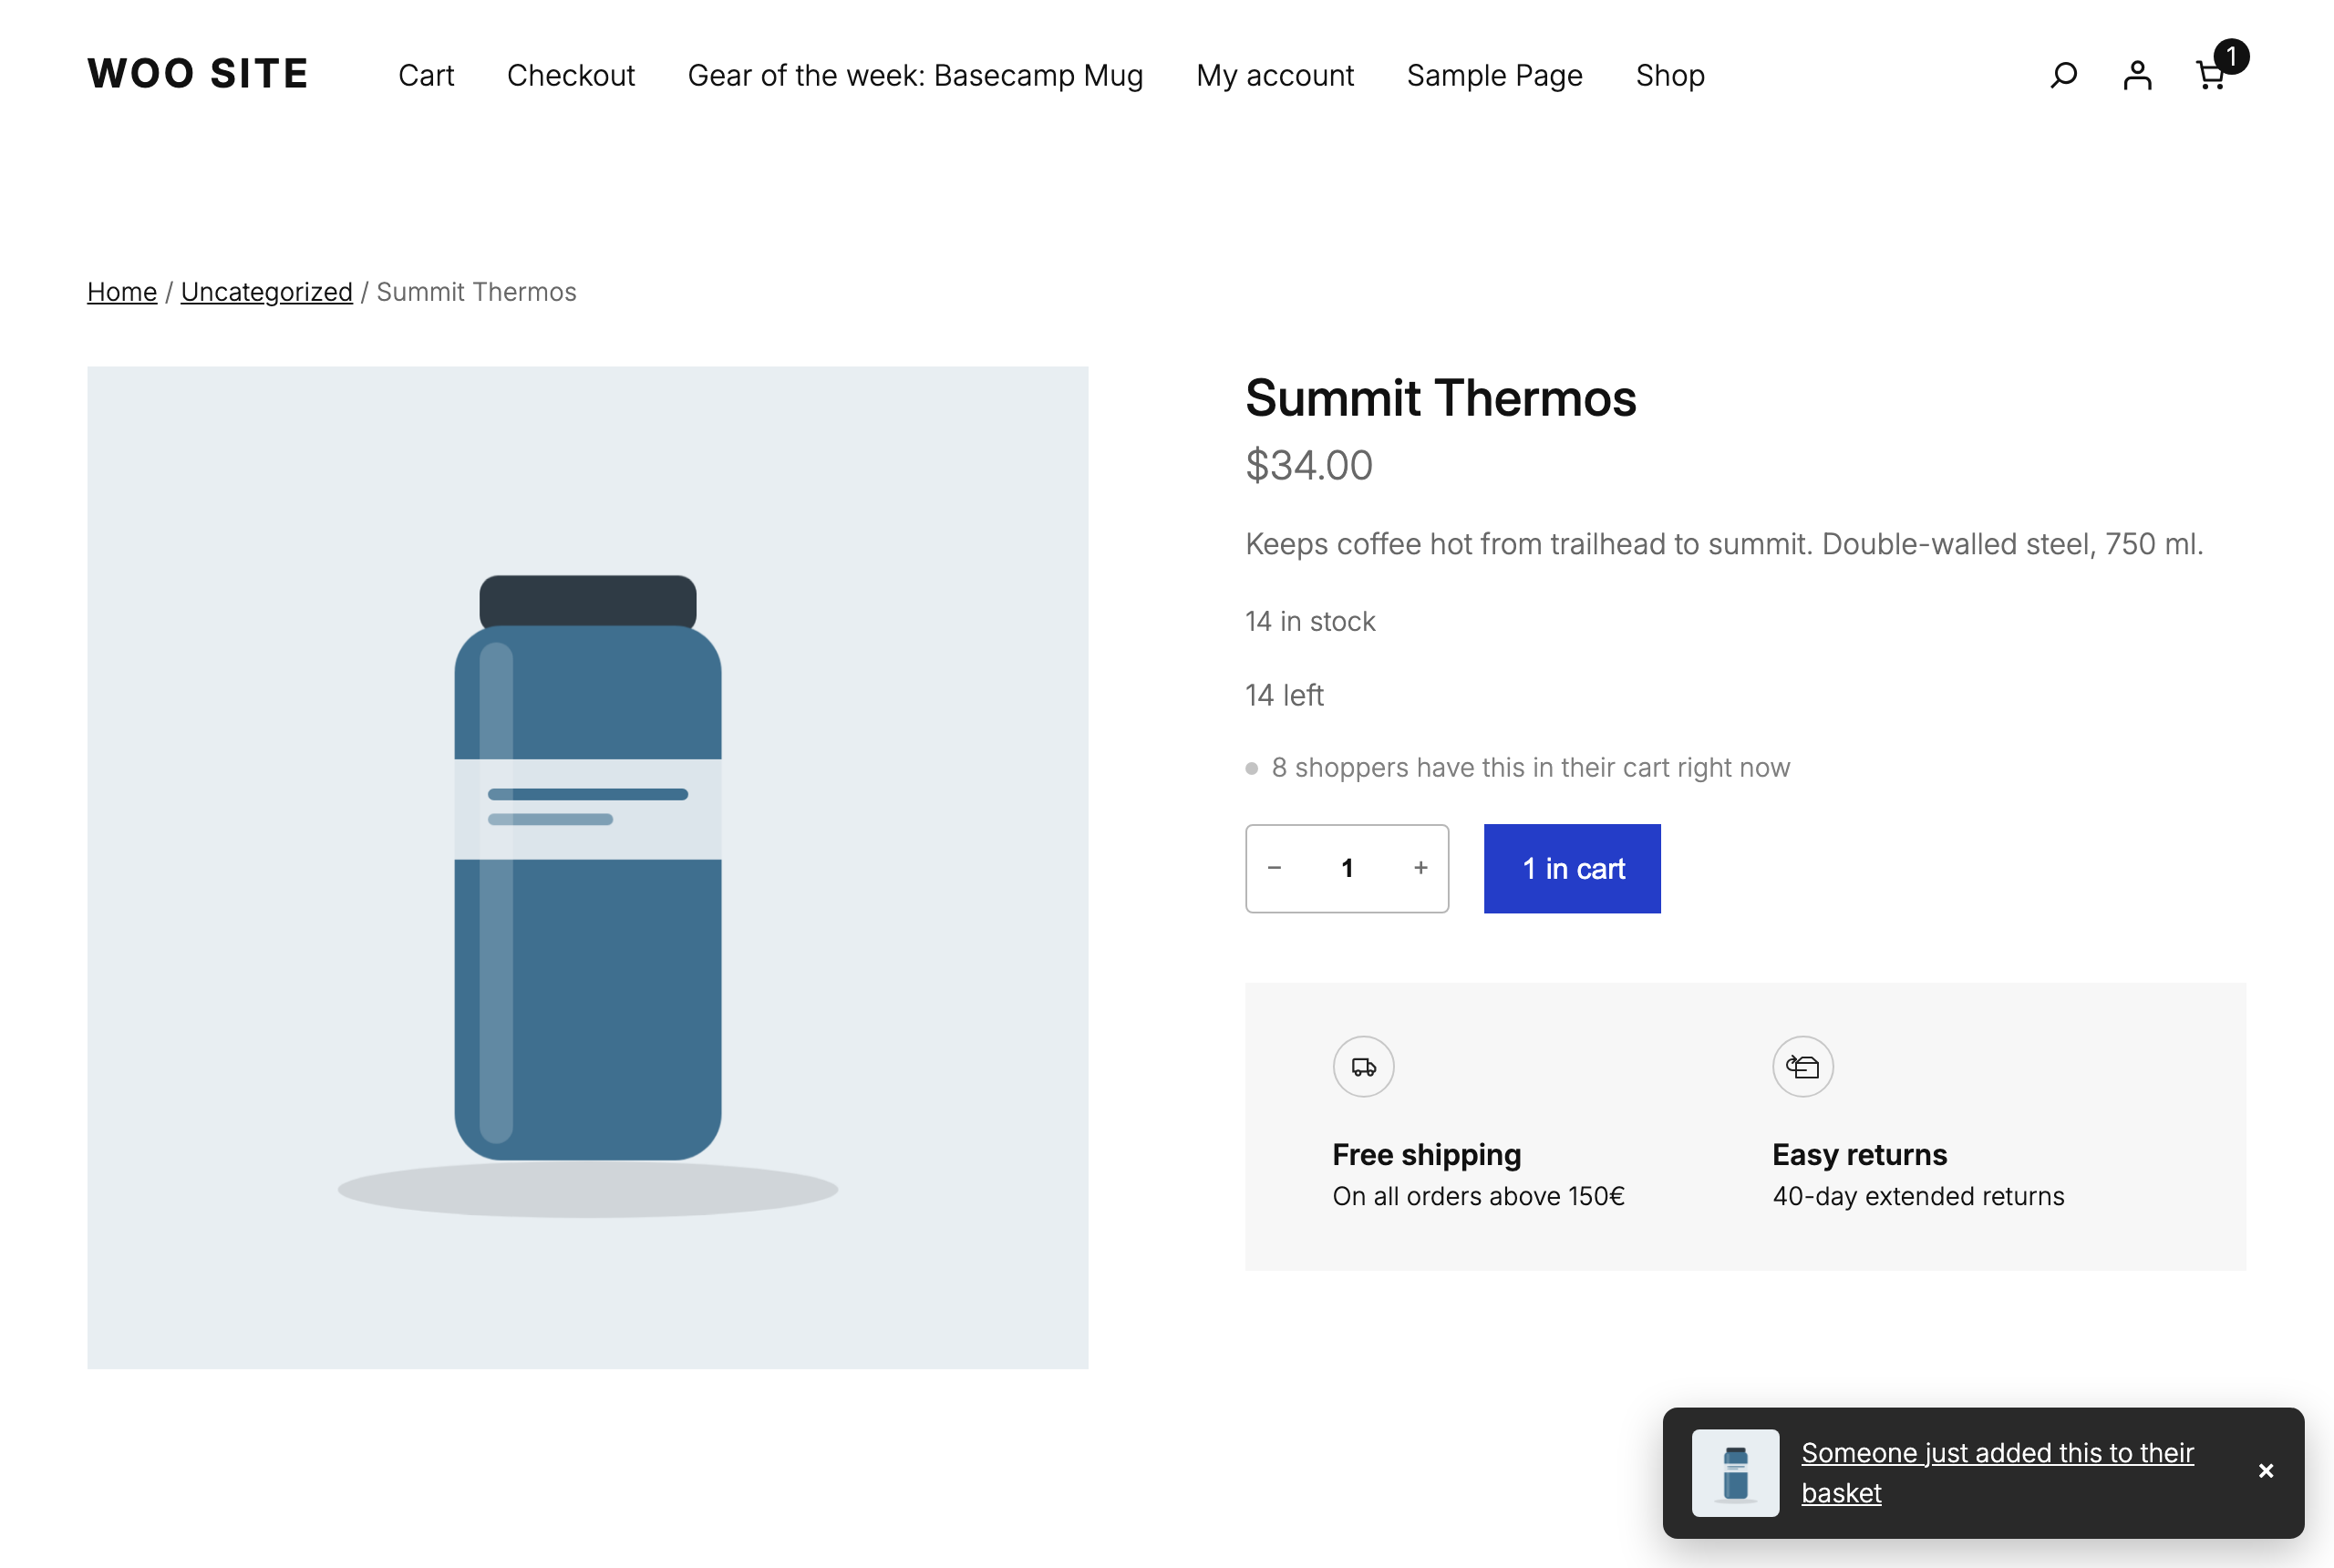
Task: Decrease quantity with the minus button
Action: coord(1274,868)
